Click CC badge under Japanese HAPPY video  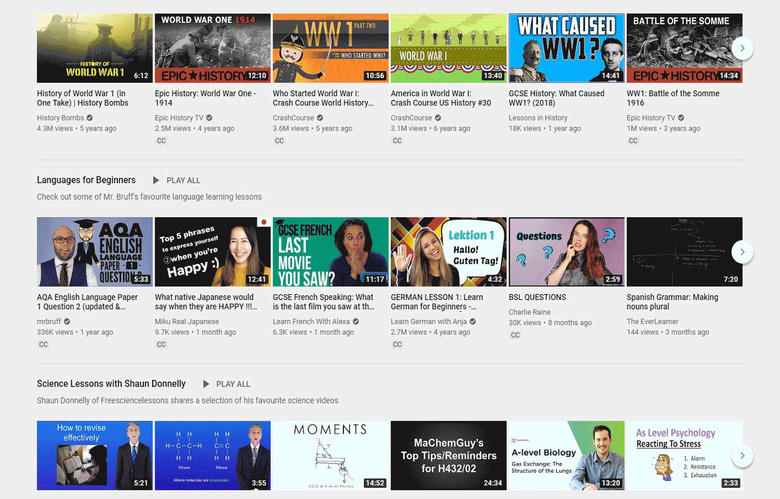point(161,344)
